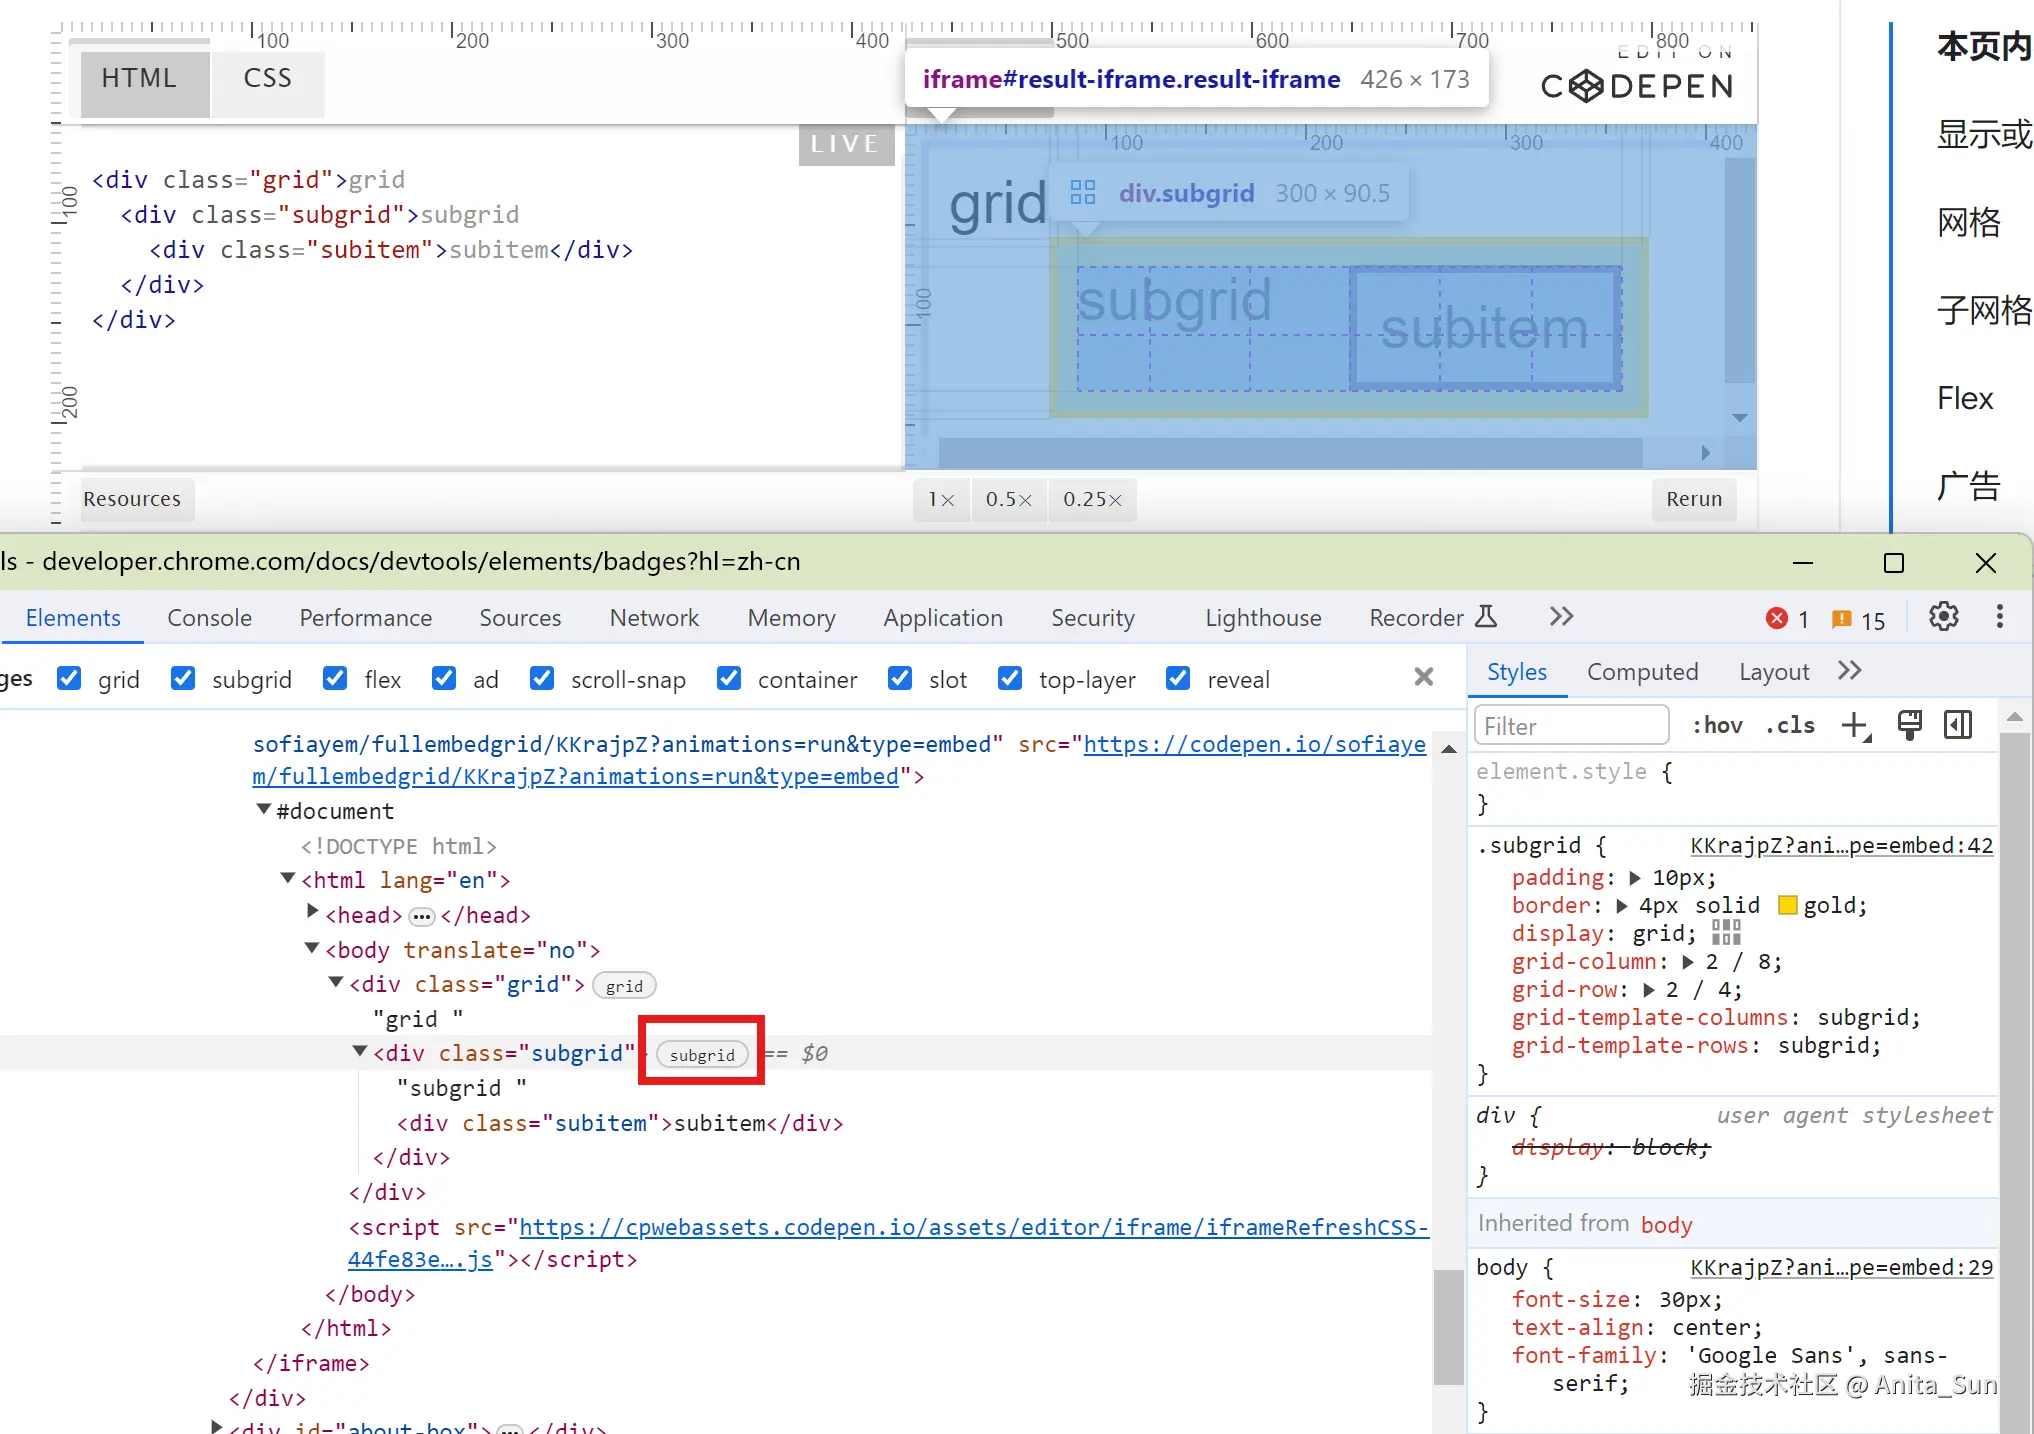
Task: Open the Memory tab
Action: tap(791, 618)
